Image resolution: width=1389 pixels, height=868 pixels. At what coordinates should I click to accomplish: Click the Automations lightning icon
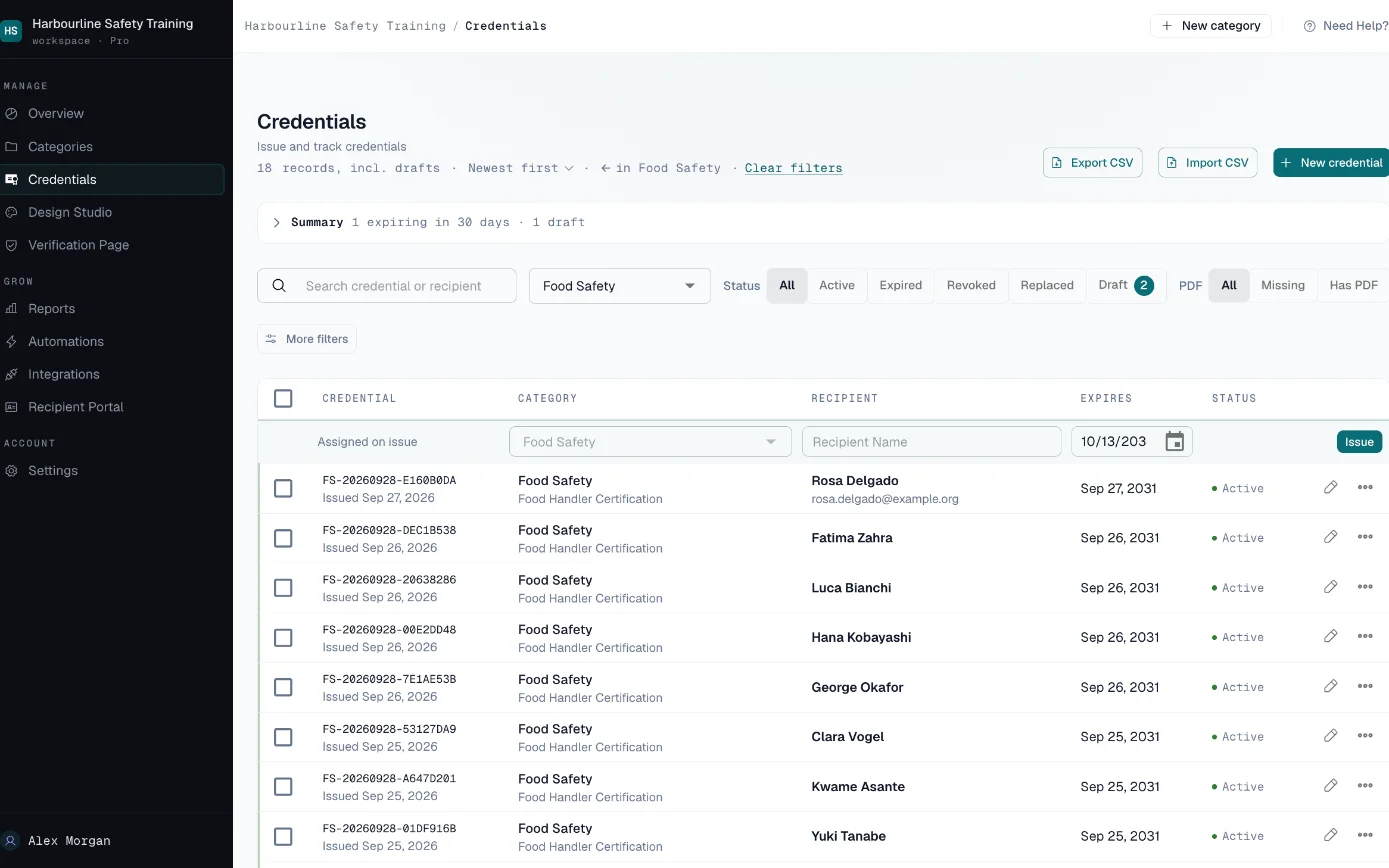[11, 341]
